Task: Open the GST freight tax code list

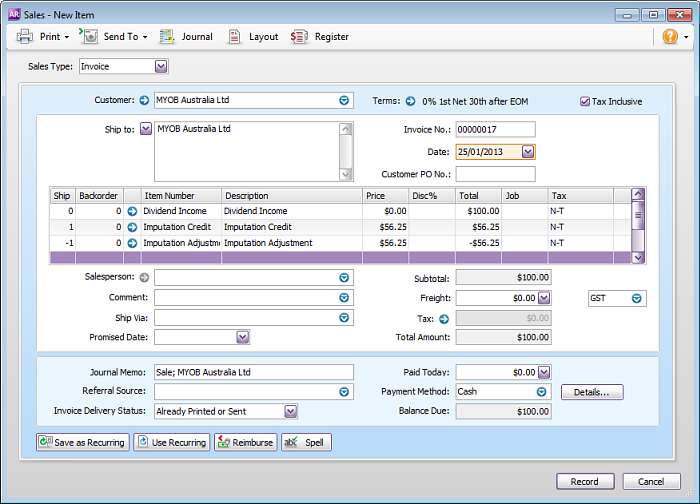Action: pyautogui.click(x=637, y=298)
